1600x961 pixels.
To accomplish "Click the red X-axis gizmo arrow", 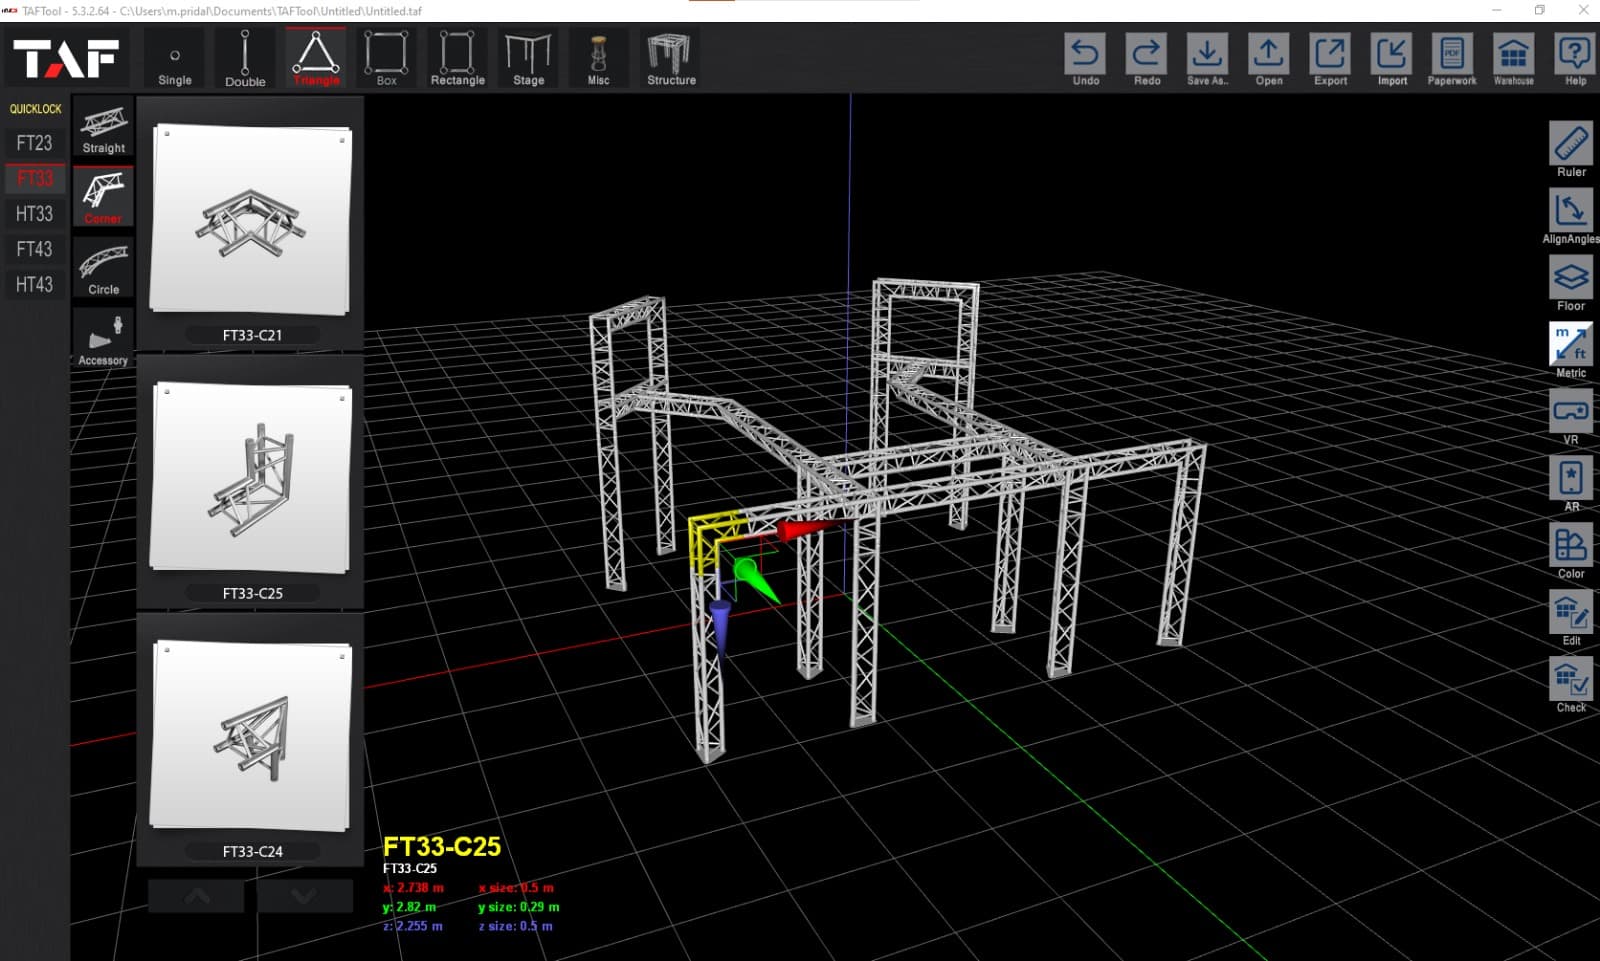I will pyautogui.click(x=808, y=528).
